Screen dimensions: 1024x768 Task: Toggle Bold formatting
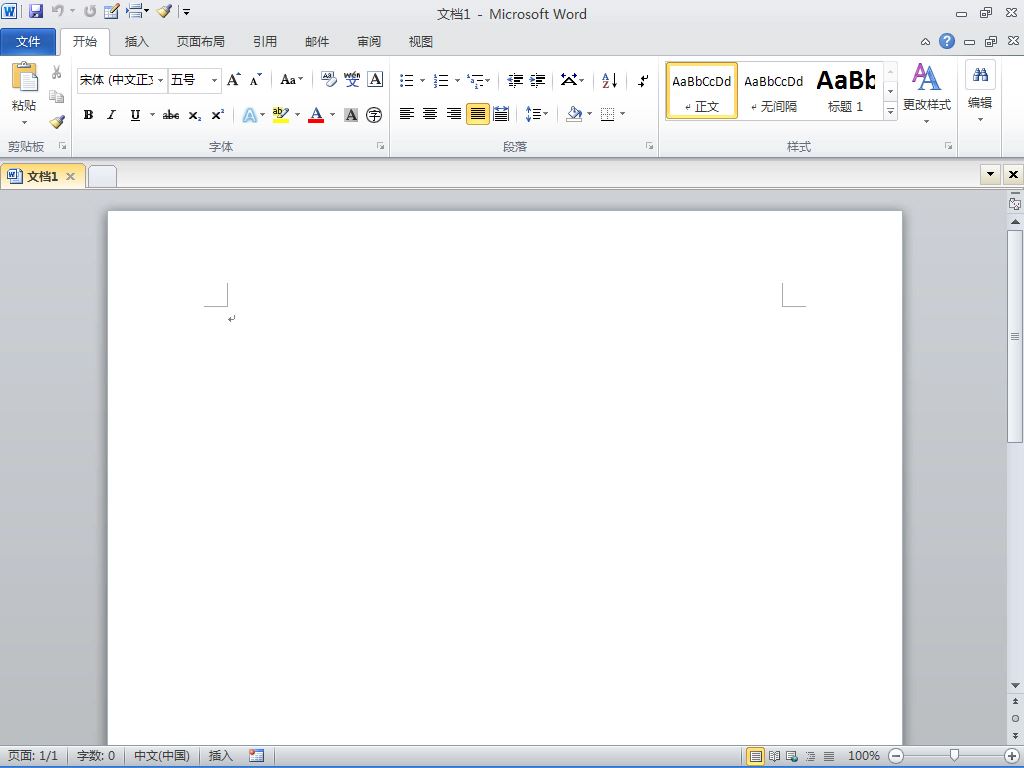pyautogui.click(x=88, y=115)
